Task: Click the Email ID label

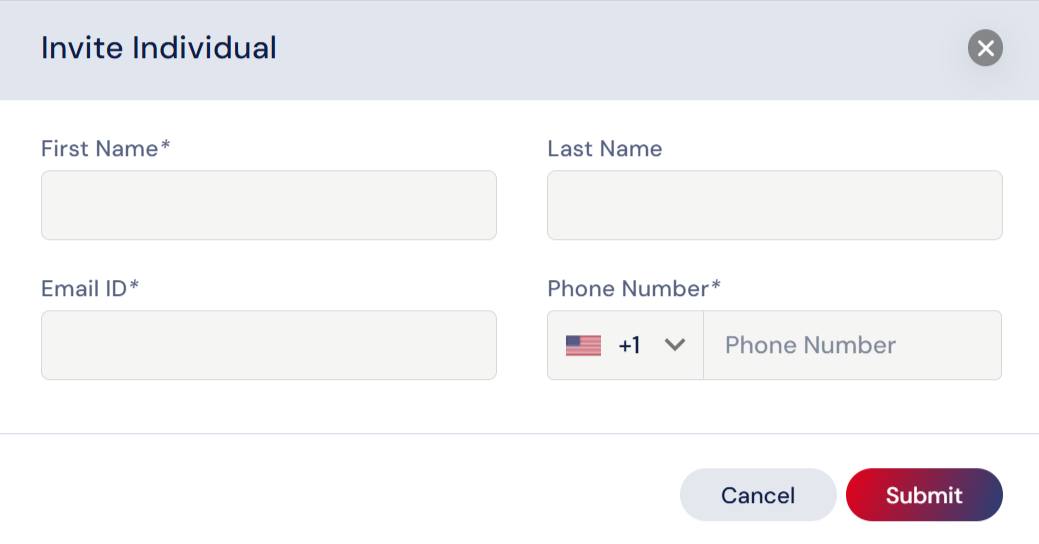Action: (84, 288)
